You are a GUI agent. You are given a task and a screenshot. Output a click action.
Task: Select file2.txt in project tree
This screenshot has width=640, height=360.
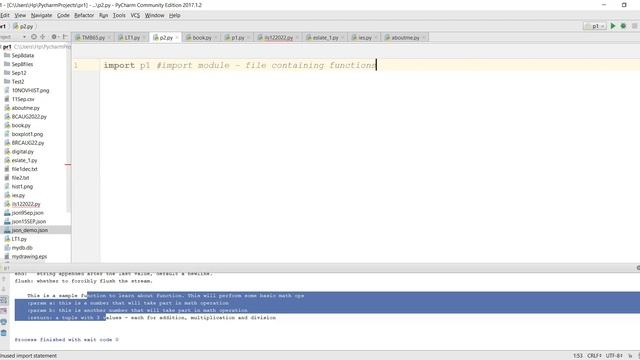tap(17, 178)
